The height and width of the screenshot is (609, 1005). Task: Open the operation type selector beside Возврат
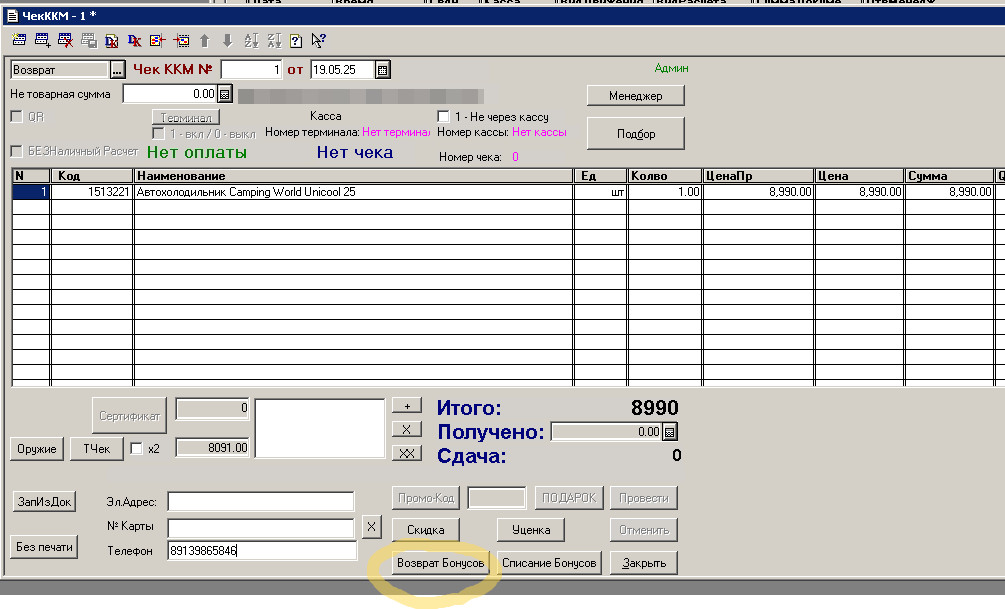click(117, 69)
